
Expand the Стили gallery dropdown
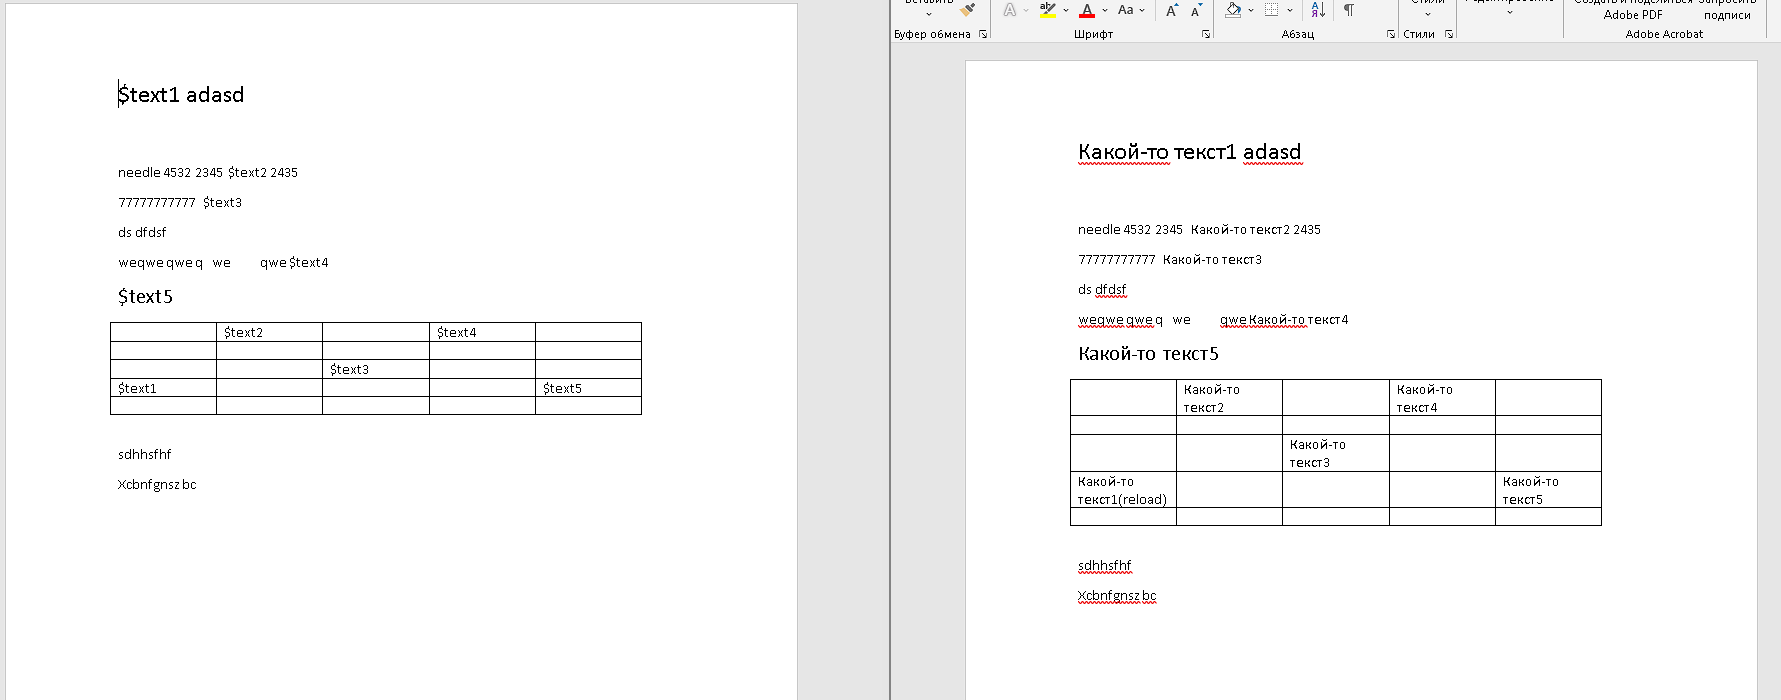tap(1427, 14)
